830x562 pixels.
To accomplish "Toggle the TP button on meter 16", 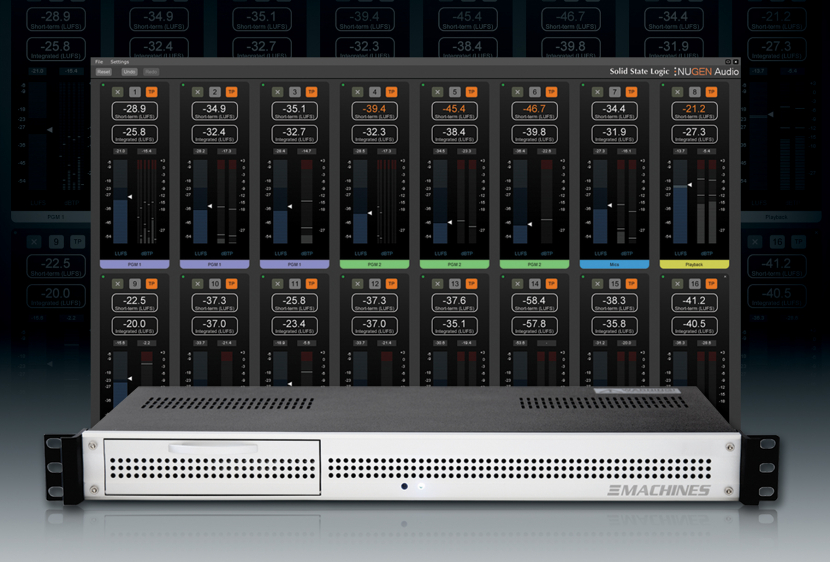I will 711,284.
